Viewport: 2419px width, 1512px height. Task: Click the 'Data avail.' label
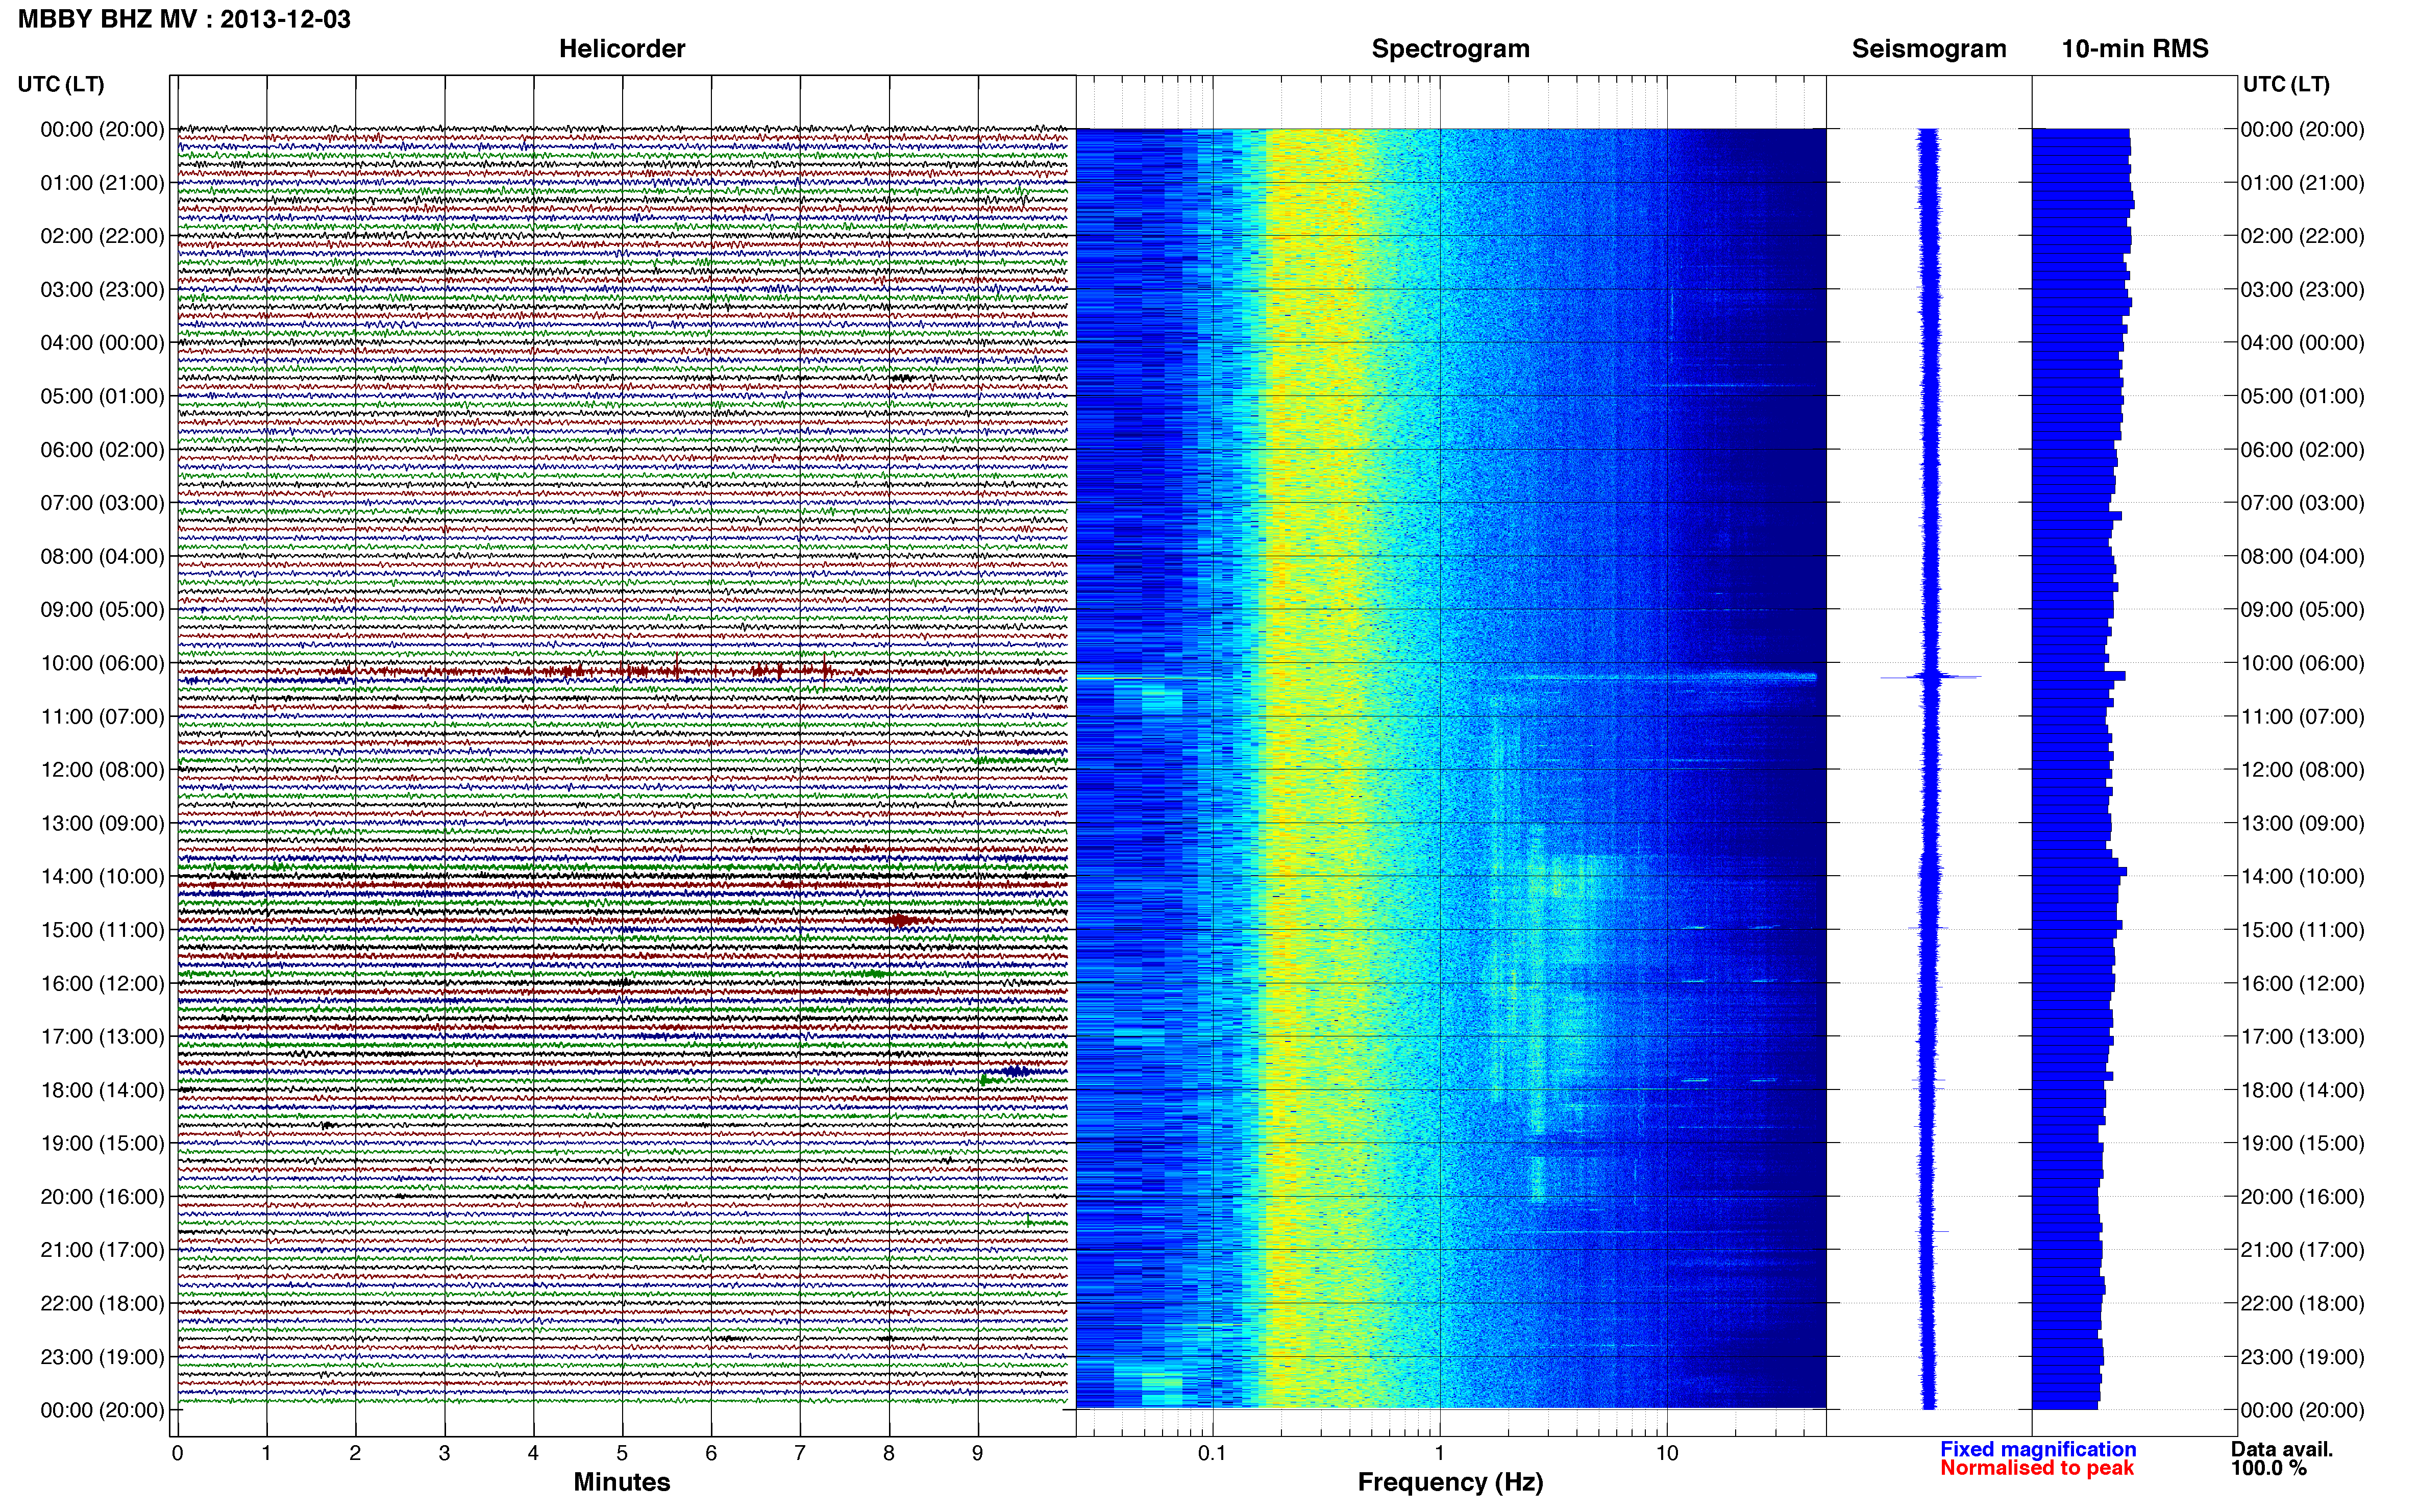(x=2281, y=1449)
